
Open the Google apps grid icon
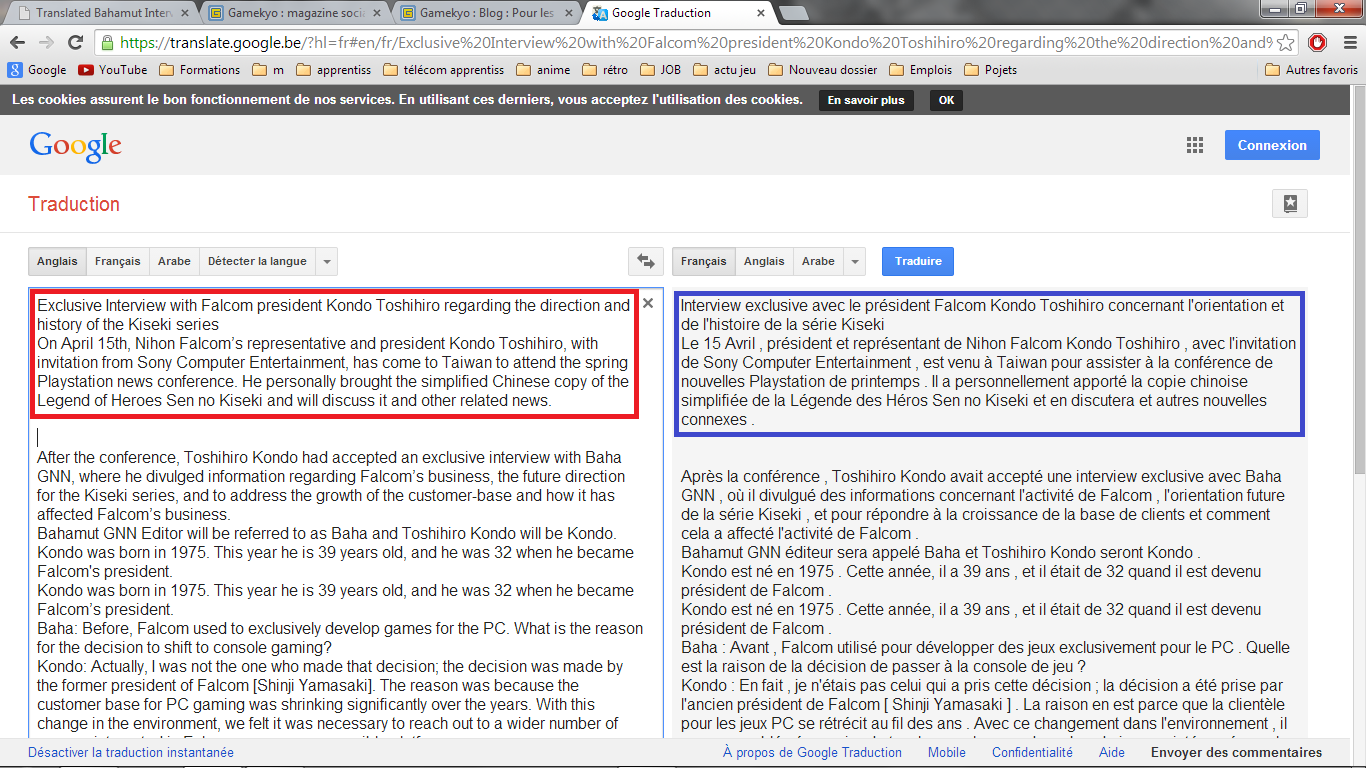tap(1195, 145)
